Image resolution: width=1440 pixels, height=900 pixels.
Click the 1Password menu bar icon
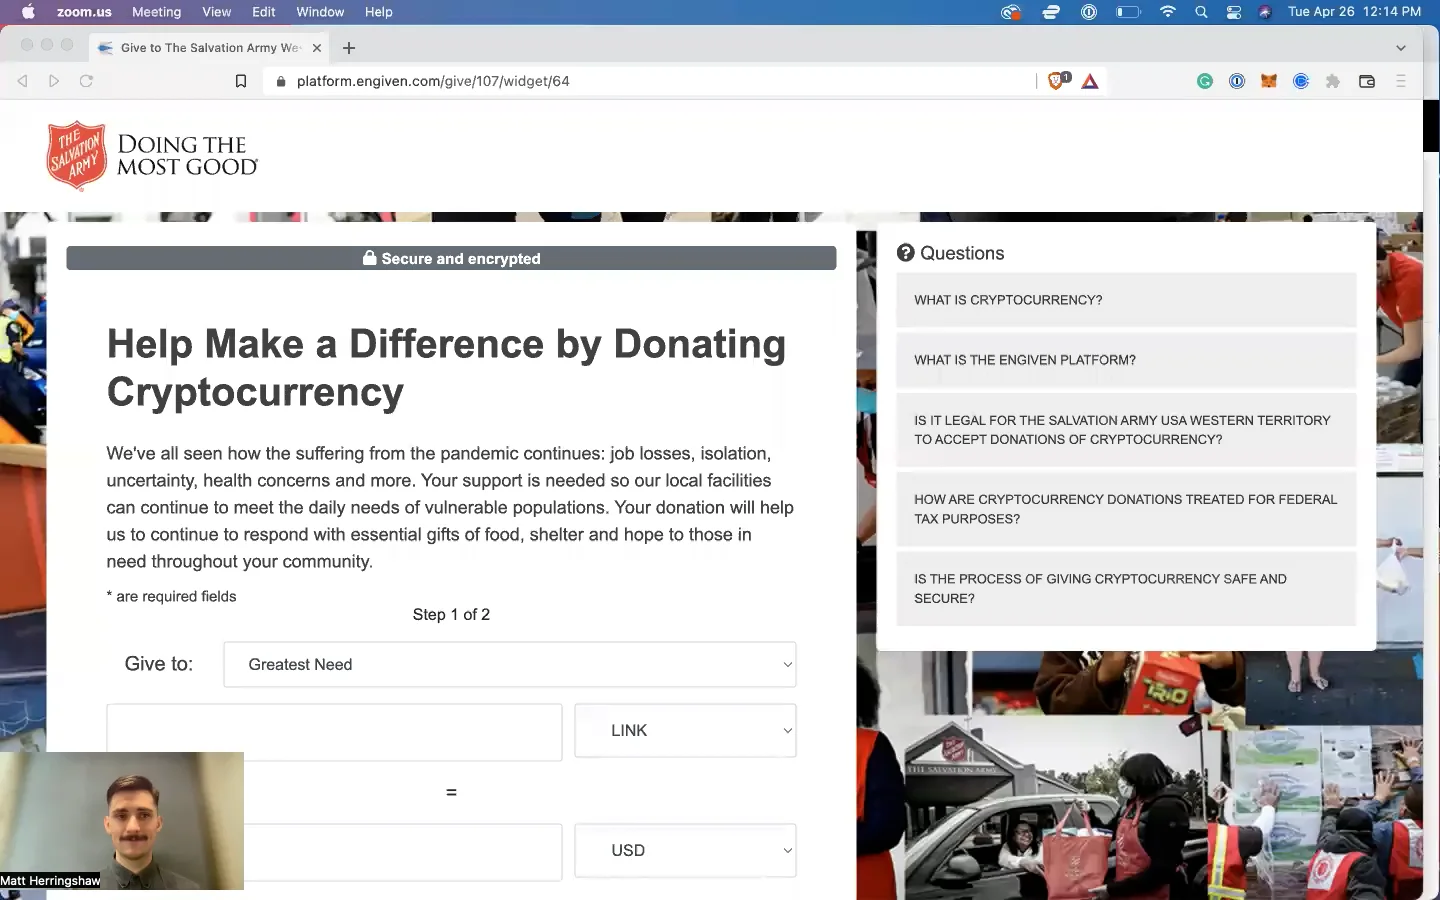coord(1089,12)
